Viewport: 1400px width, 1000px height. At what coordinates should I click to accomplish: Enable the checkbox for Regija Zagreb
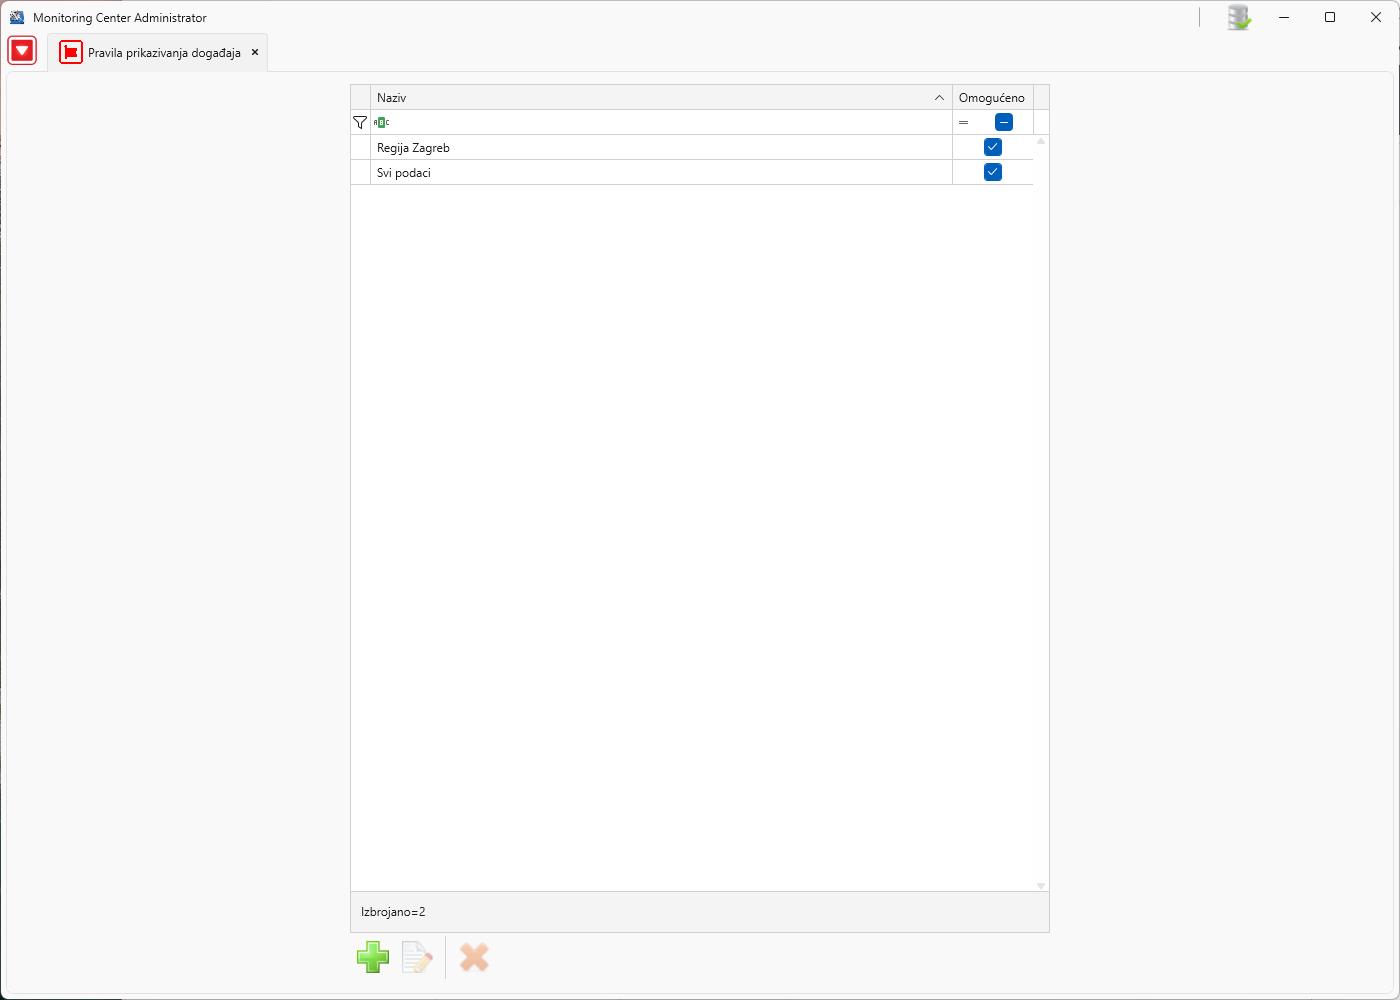pos(992,146)
